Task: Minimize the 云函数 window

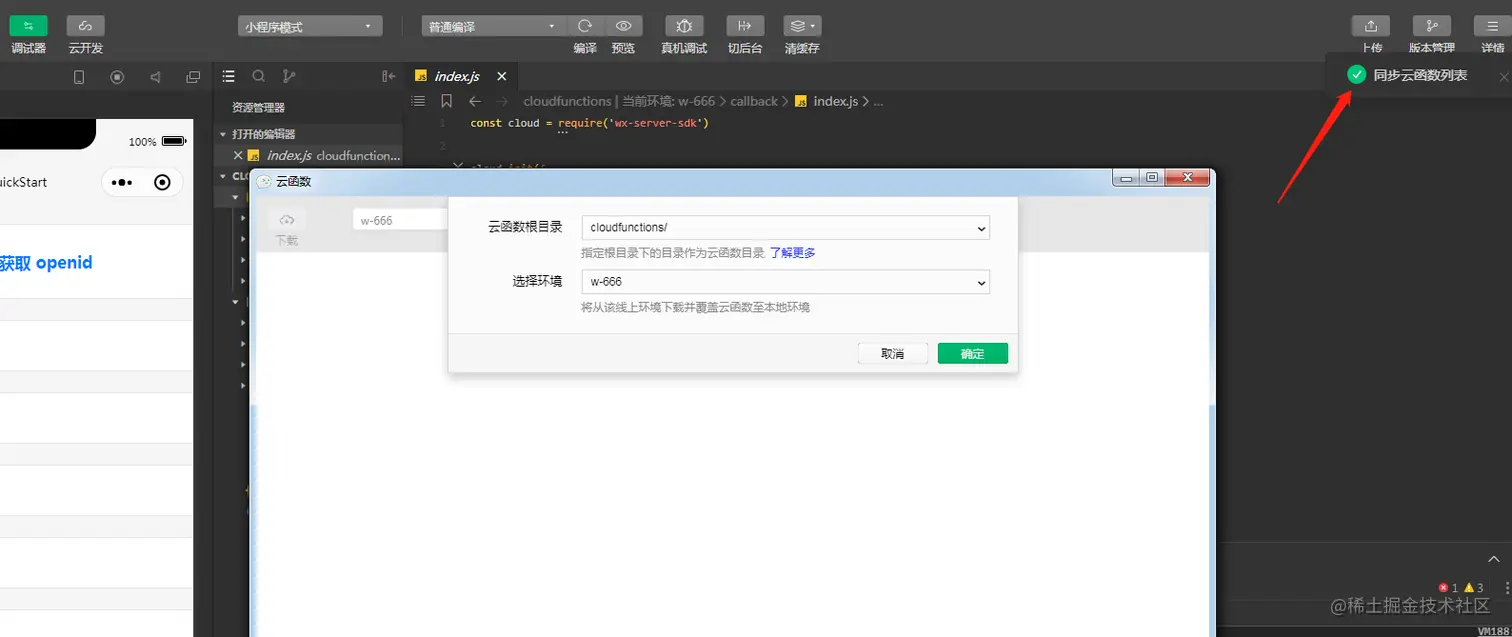Action: [x=1128, y=178]
